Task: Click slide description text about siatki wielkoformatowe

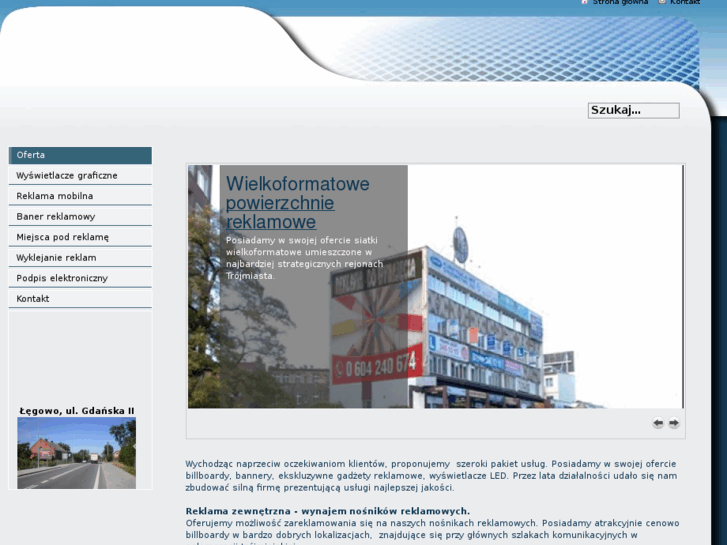Action: (305, 258)
